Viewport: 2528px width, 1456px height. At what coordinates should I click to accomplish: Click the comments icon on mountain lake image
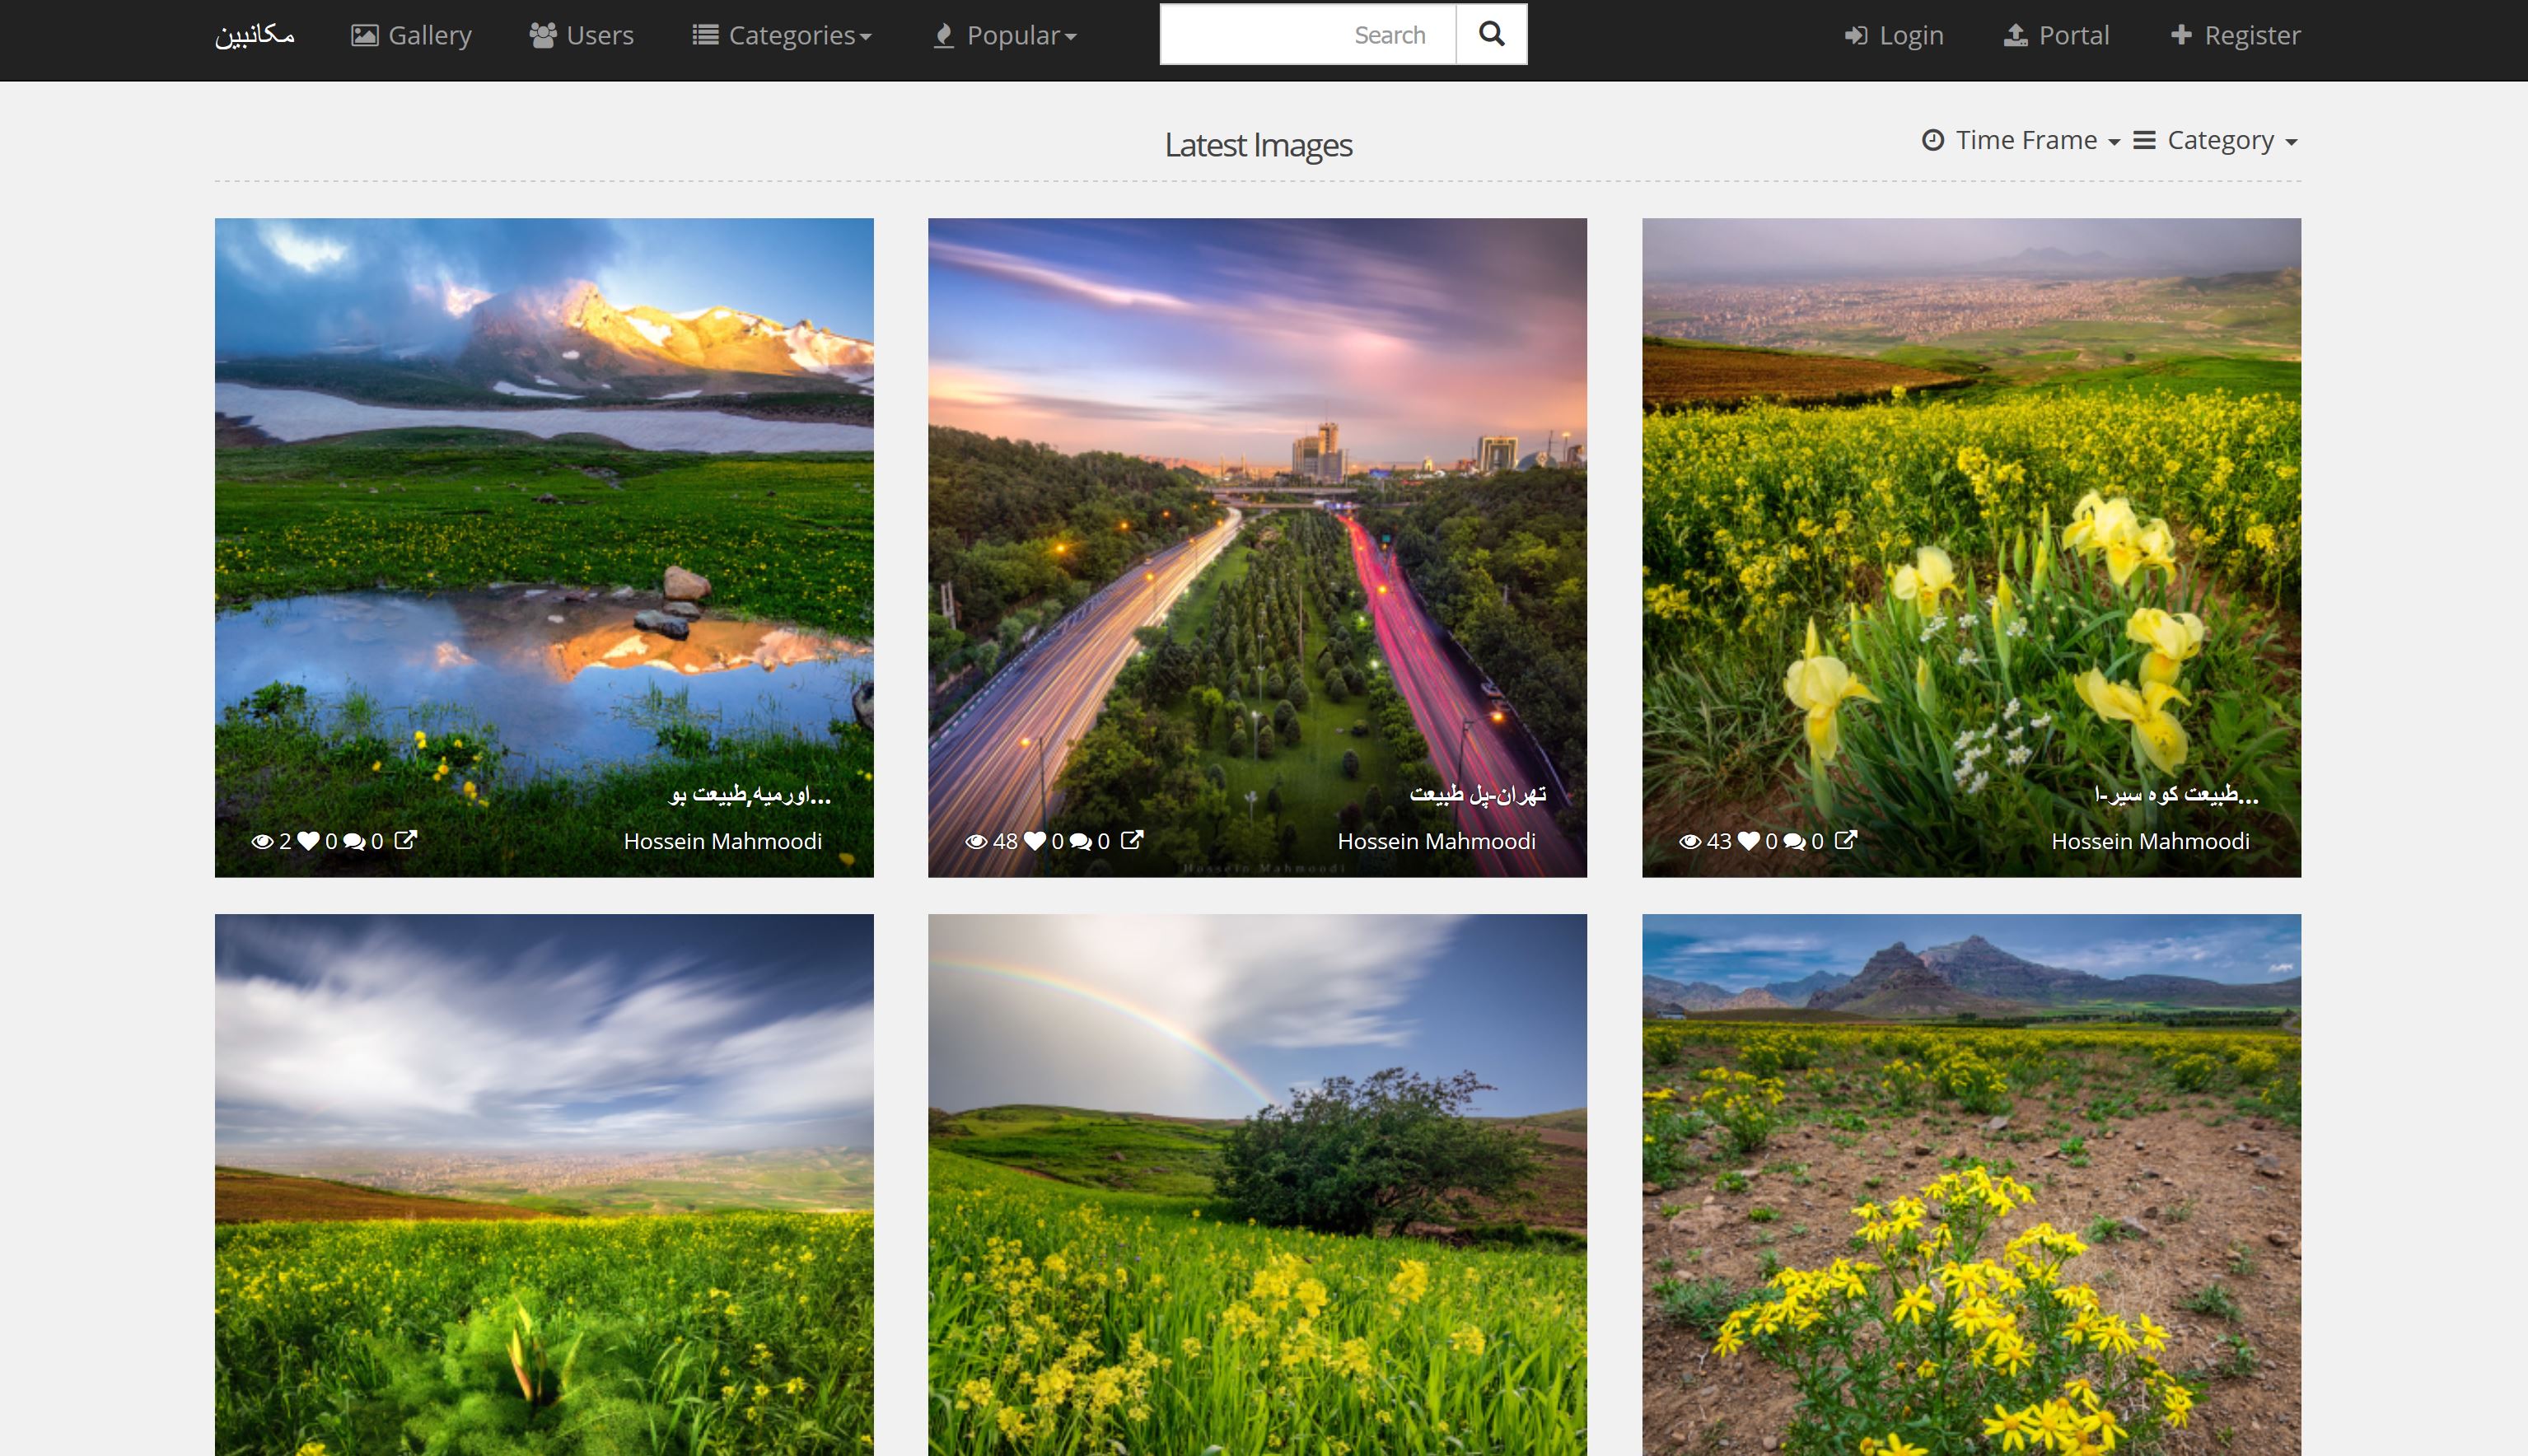pyautogui.click(x=354, y=841)
